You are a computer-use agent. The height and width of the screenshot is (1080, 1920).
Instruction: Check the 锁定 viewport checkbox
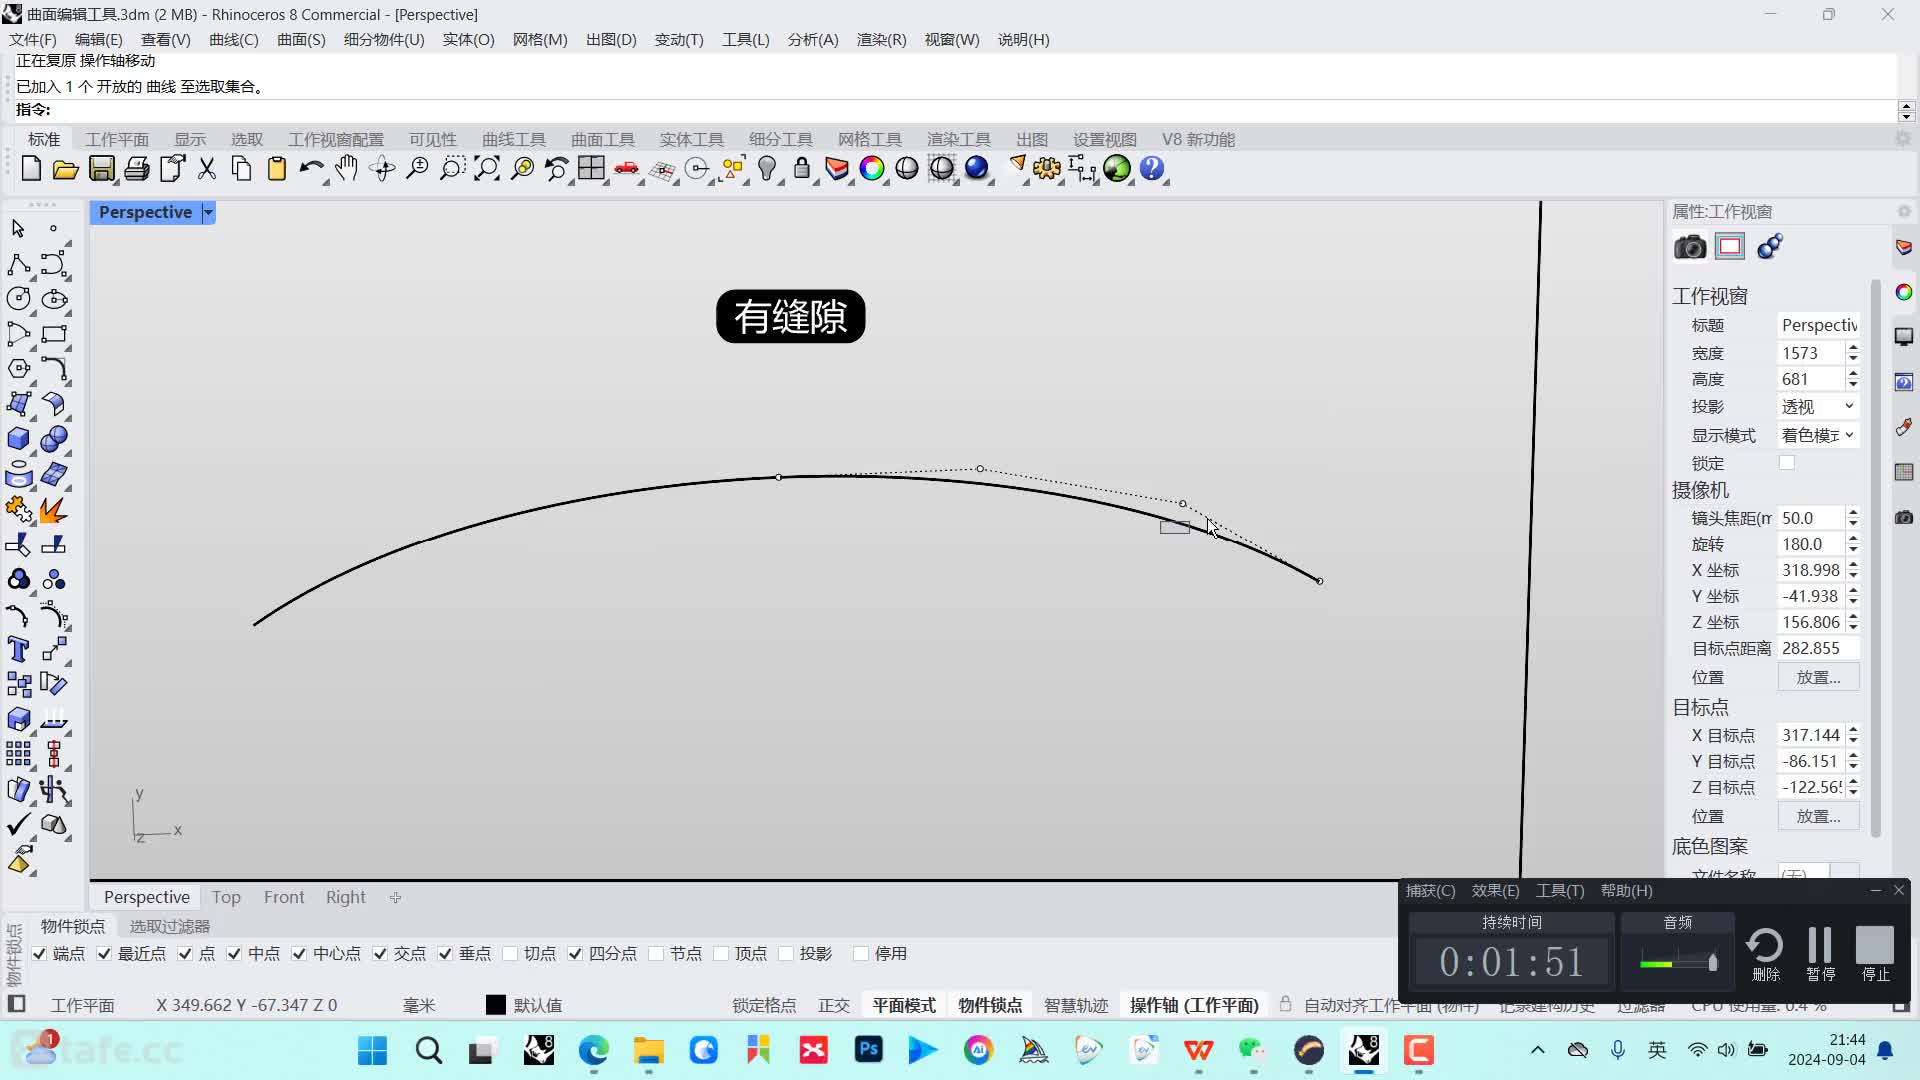pyautogui.click(x=1787, y=463)
